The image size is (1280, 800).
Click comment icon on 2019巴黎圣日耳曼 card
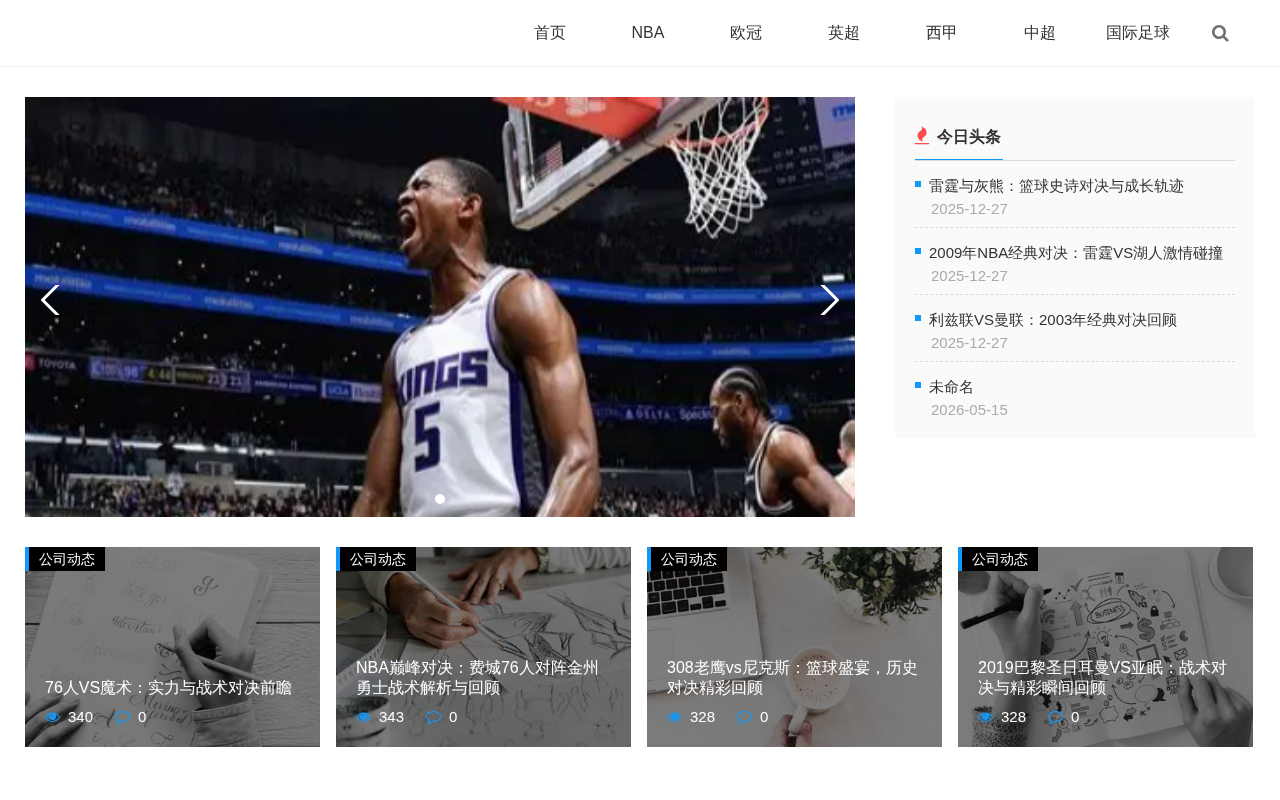coord(1055,717)
